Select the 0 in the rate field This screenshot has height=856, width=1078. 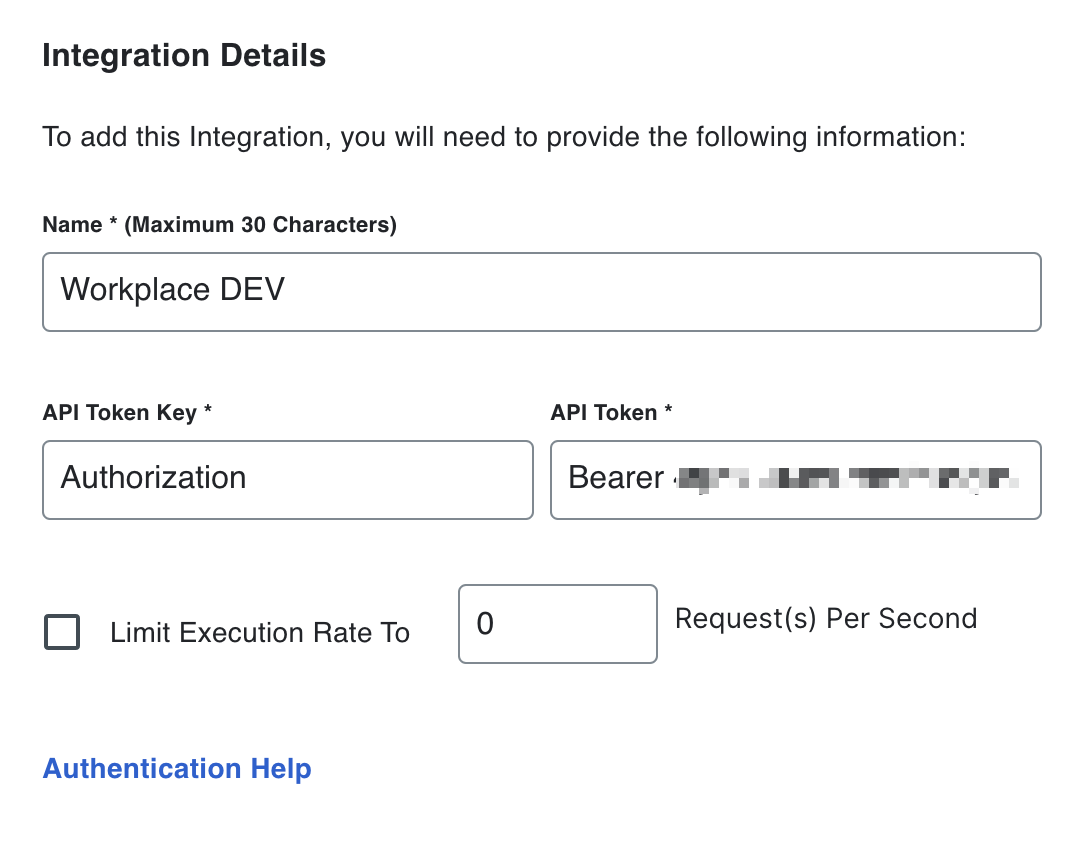point(484,623)
